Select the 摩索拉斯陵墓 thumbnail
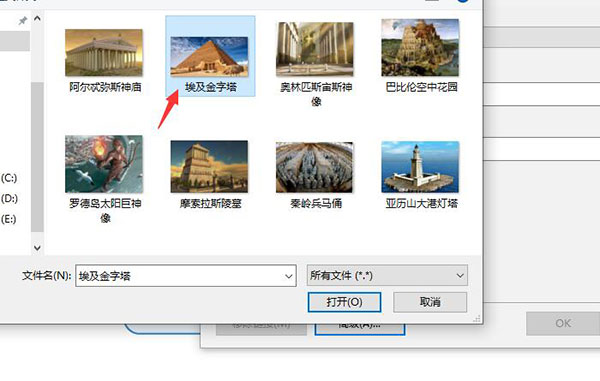Viewport: 600px width, 381px height. click(209, 166)
